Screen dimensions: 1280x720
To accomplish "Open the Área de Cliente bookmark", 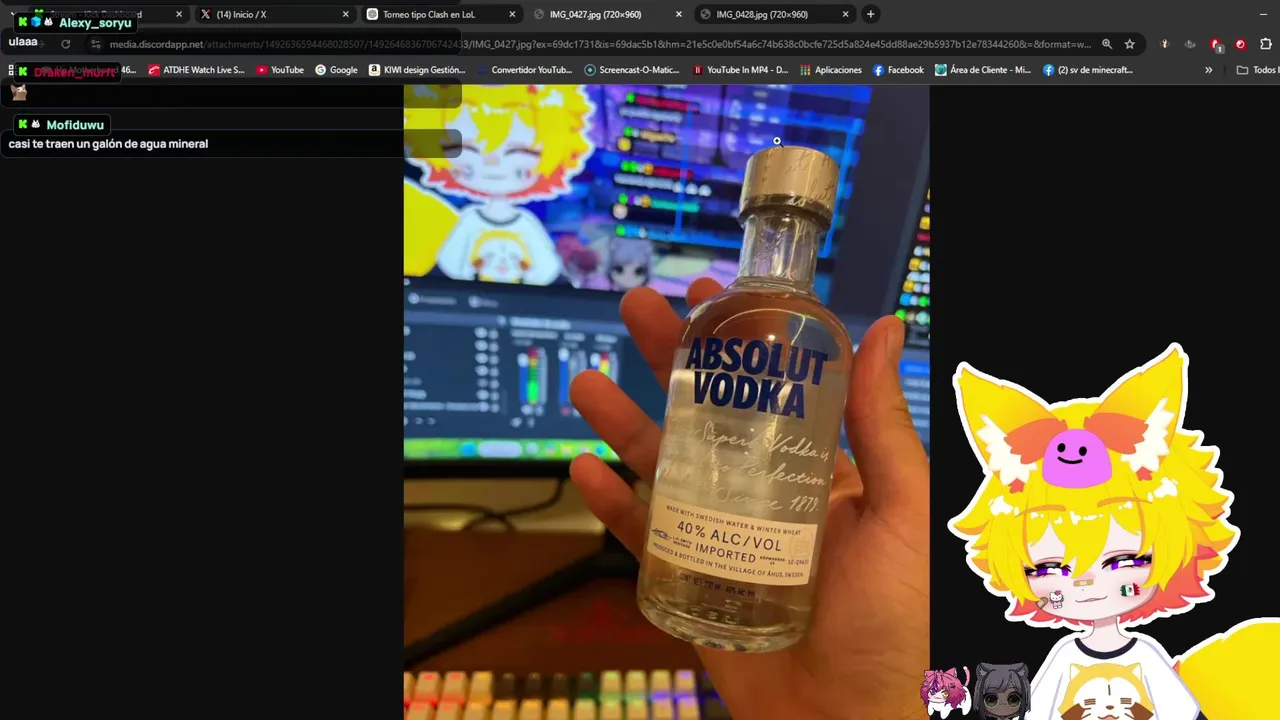I will (x=983, y=70).
